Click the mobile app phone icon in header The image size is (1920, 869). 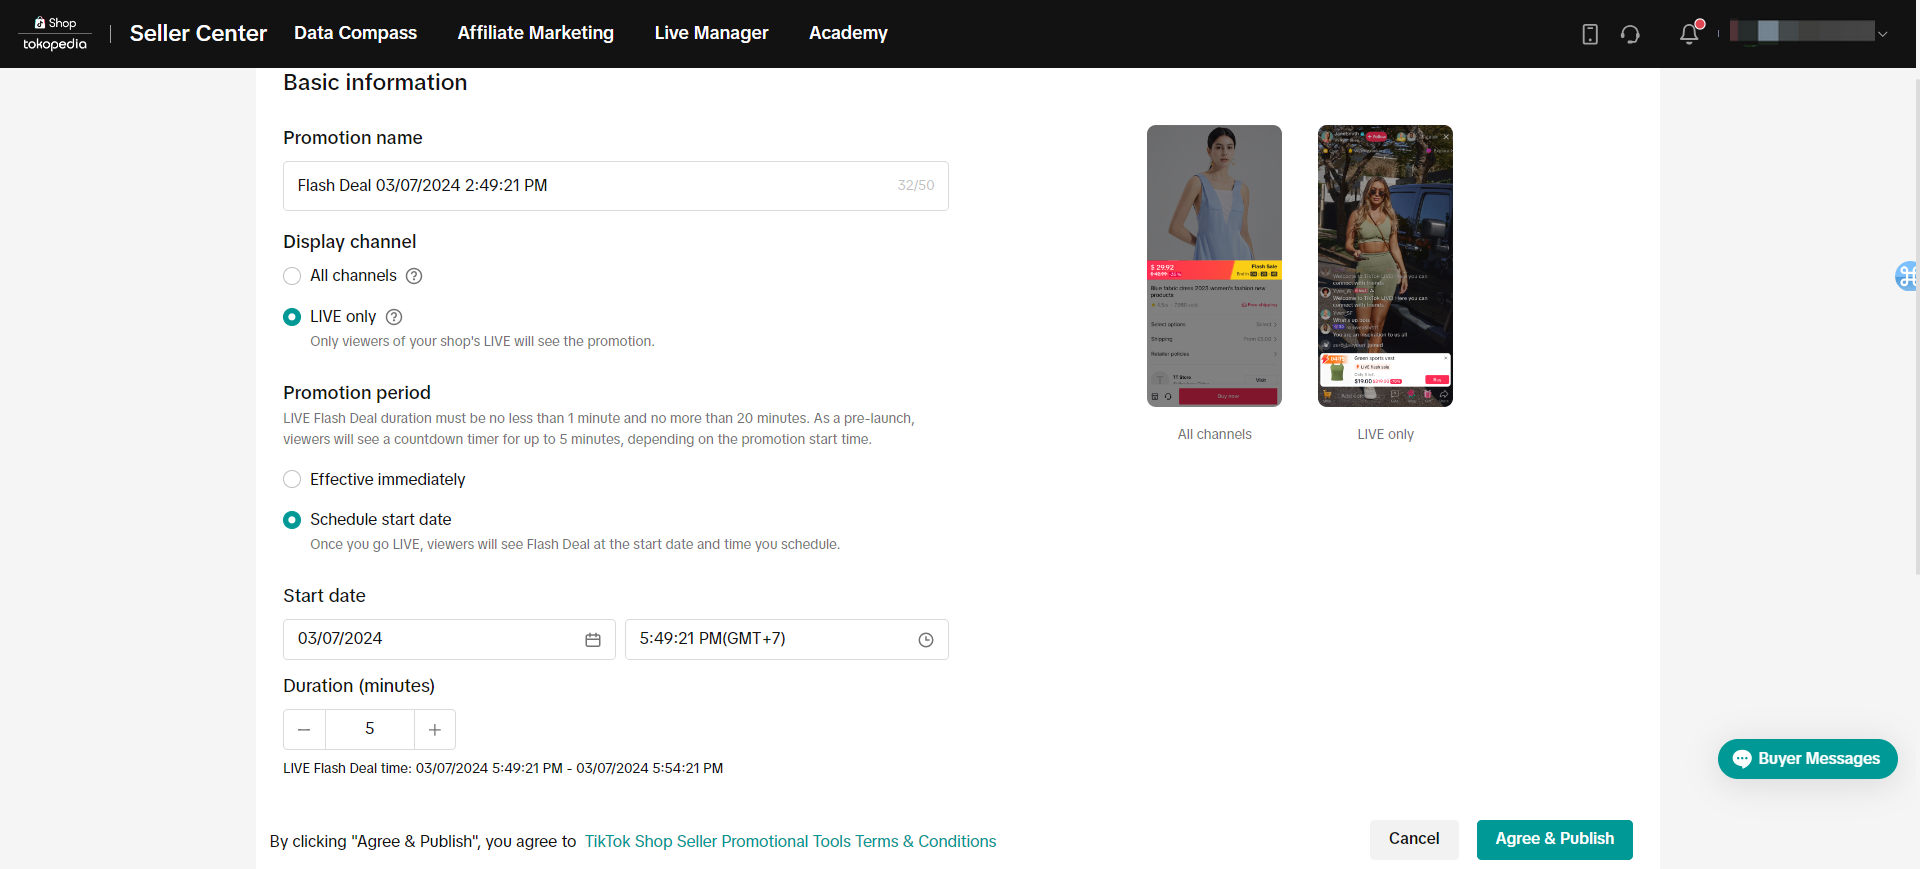pos(1590,34)
